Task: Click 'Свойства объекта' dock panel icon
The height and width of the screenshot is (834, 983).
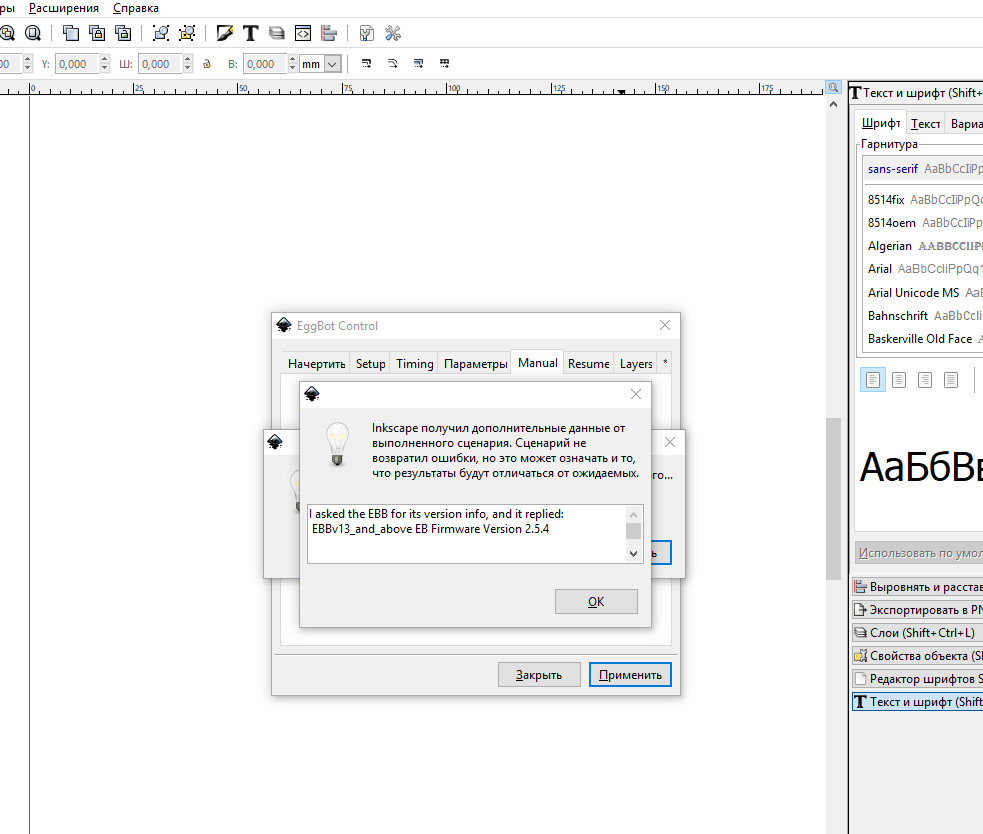Action: pyautogui.click(x=861, y=656)
